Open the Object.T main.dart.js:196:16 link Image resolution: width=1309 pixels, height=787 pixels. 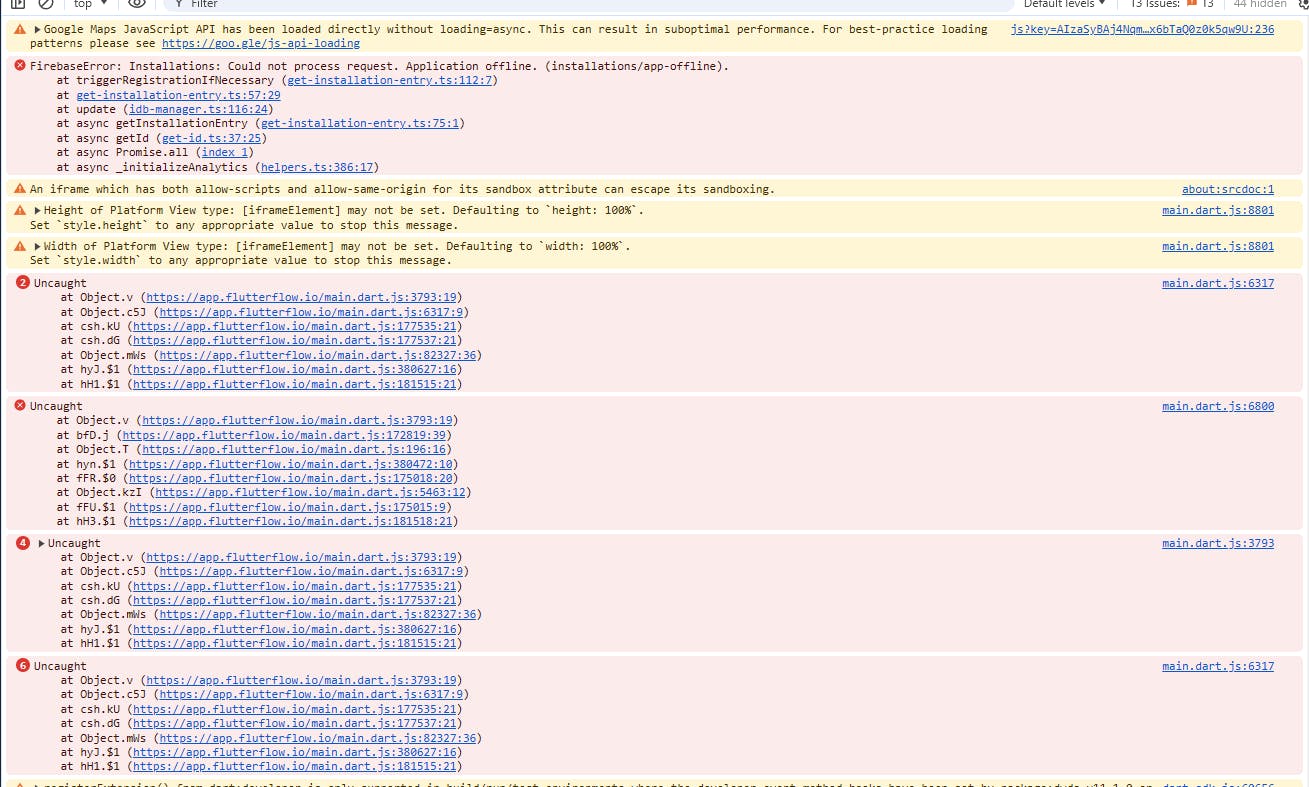click(295, 450)
